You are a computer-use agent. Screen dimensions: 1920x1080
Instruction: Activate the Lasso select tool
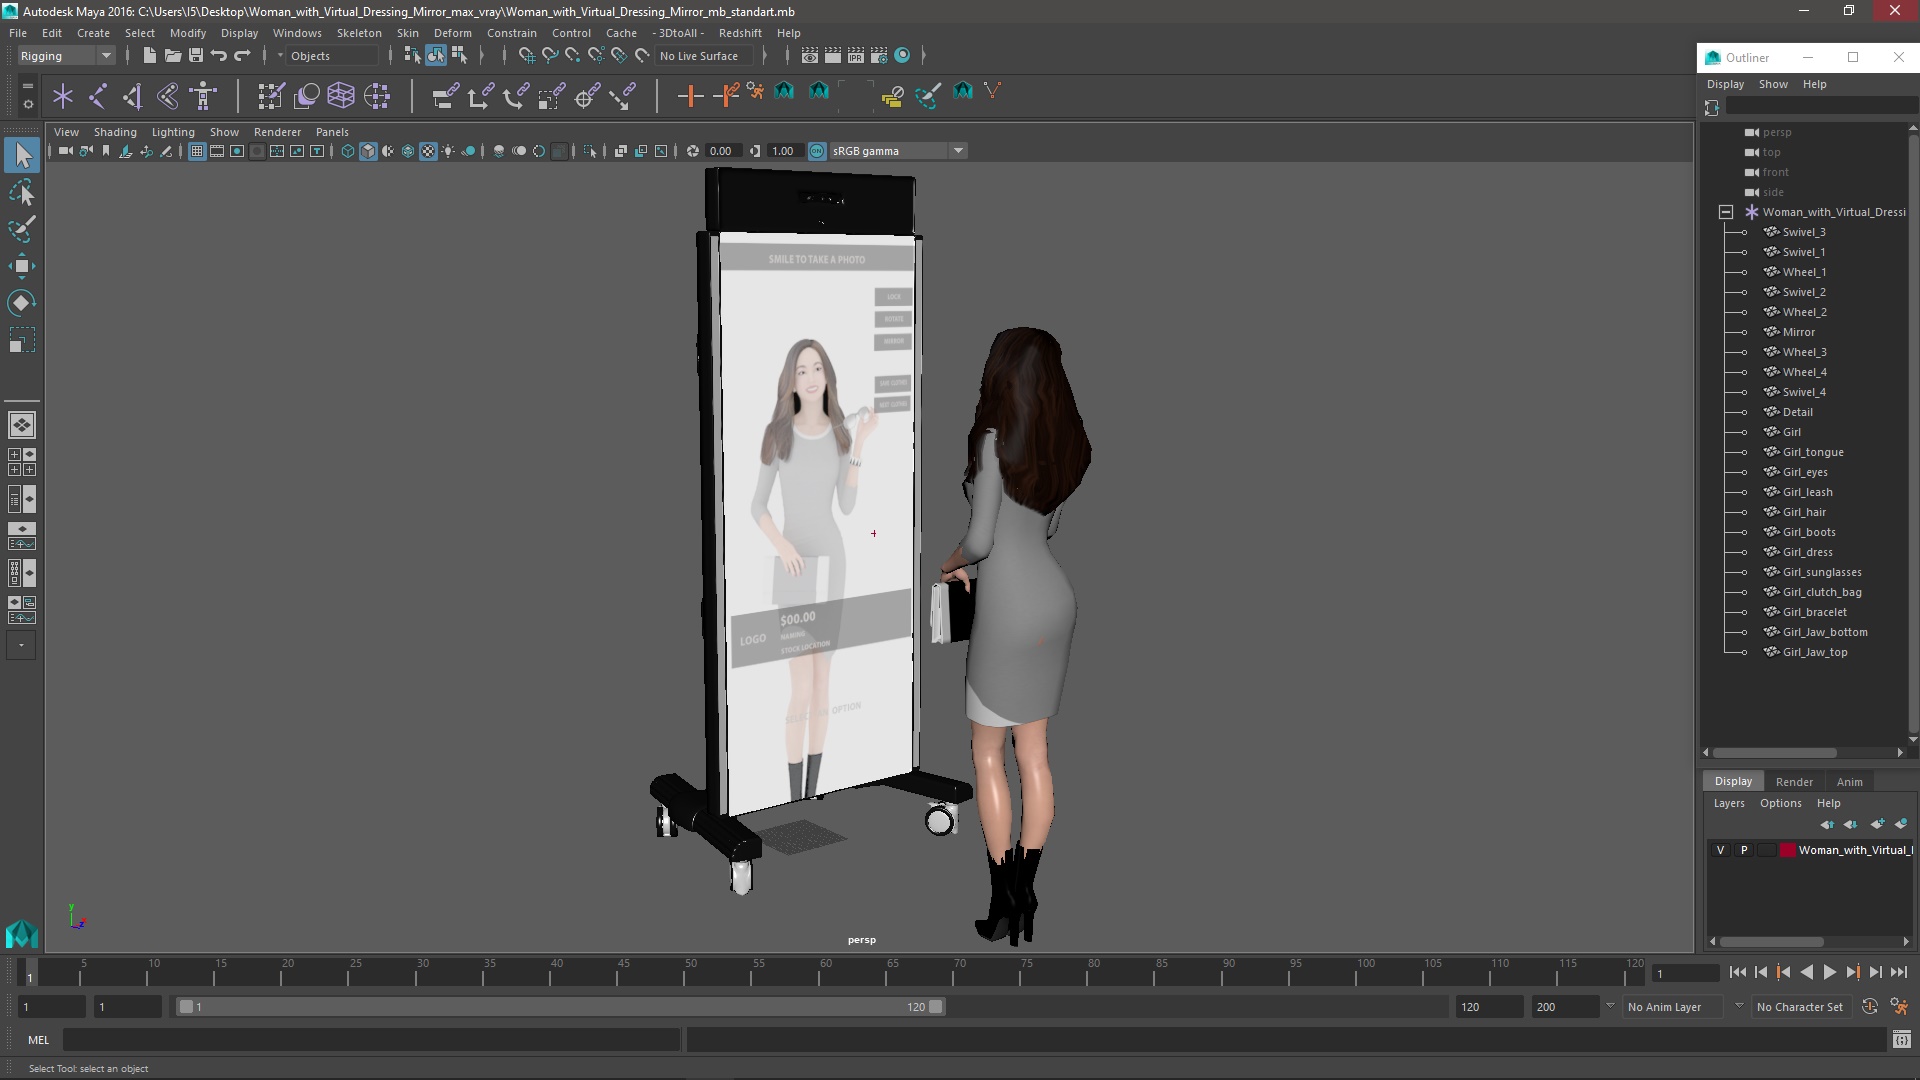pyautogui.click(x=22, y=192)
